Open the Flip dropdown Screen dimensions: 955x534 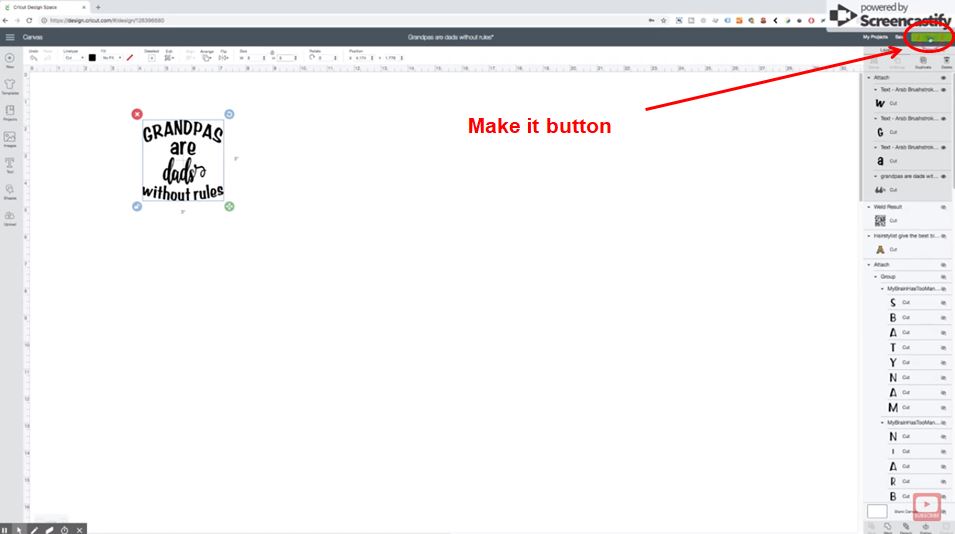(224, 58)
